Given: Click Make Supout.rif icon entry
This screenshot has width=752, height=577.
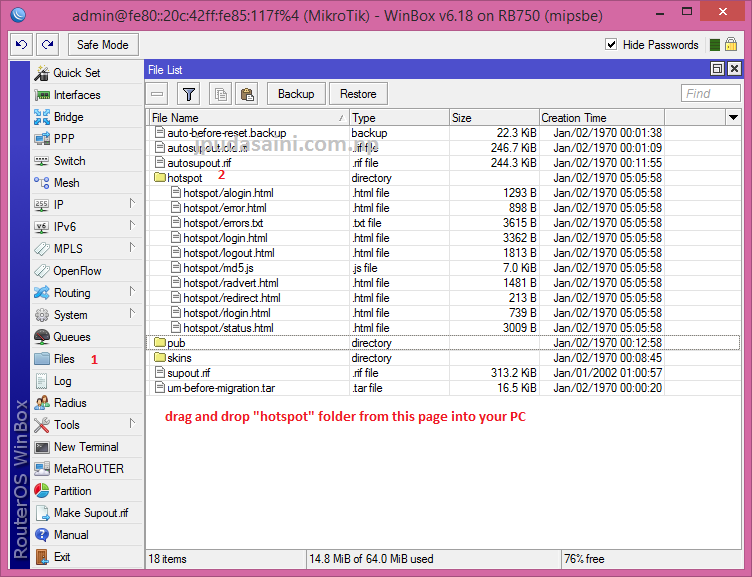Looking at the screenshot, I should [x=42, y=513].
